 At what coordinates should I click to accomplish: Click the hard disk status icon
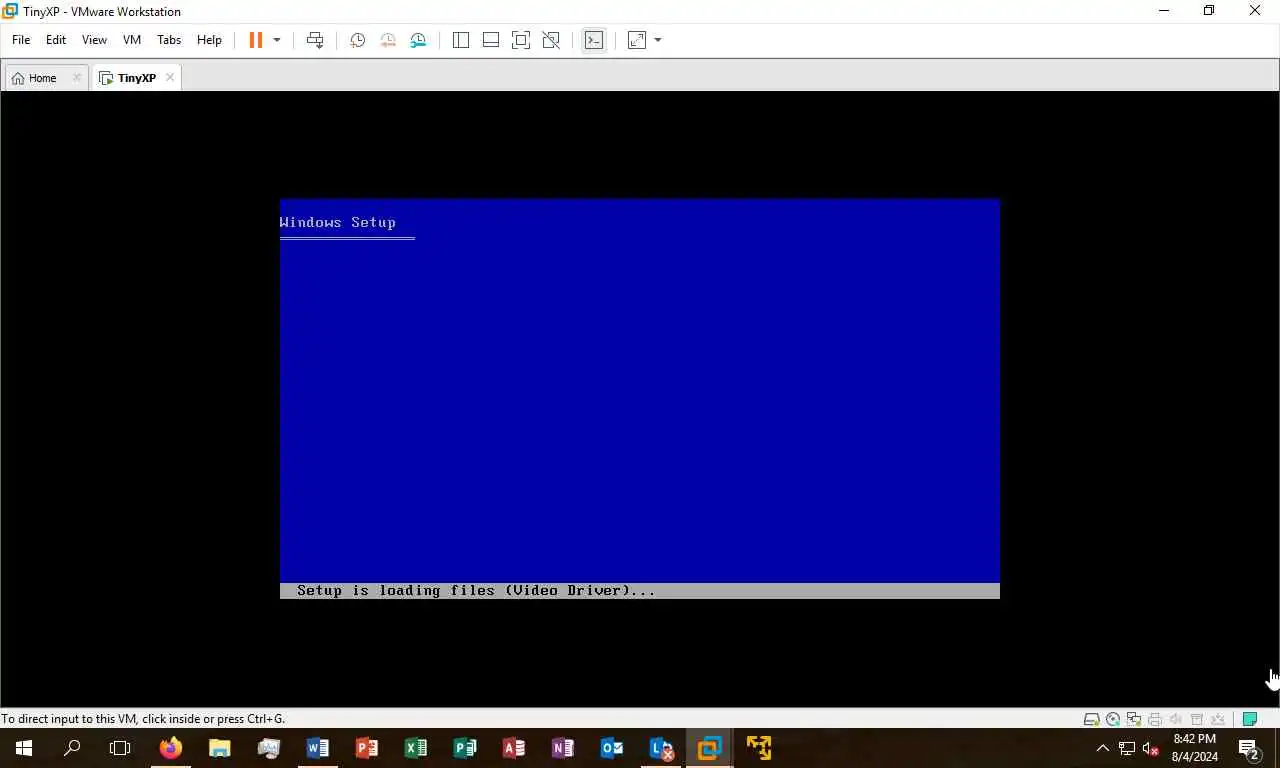1092,719
